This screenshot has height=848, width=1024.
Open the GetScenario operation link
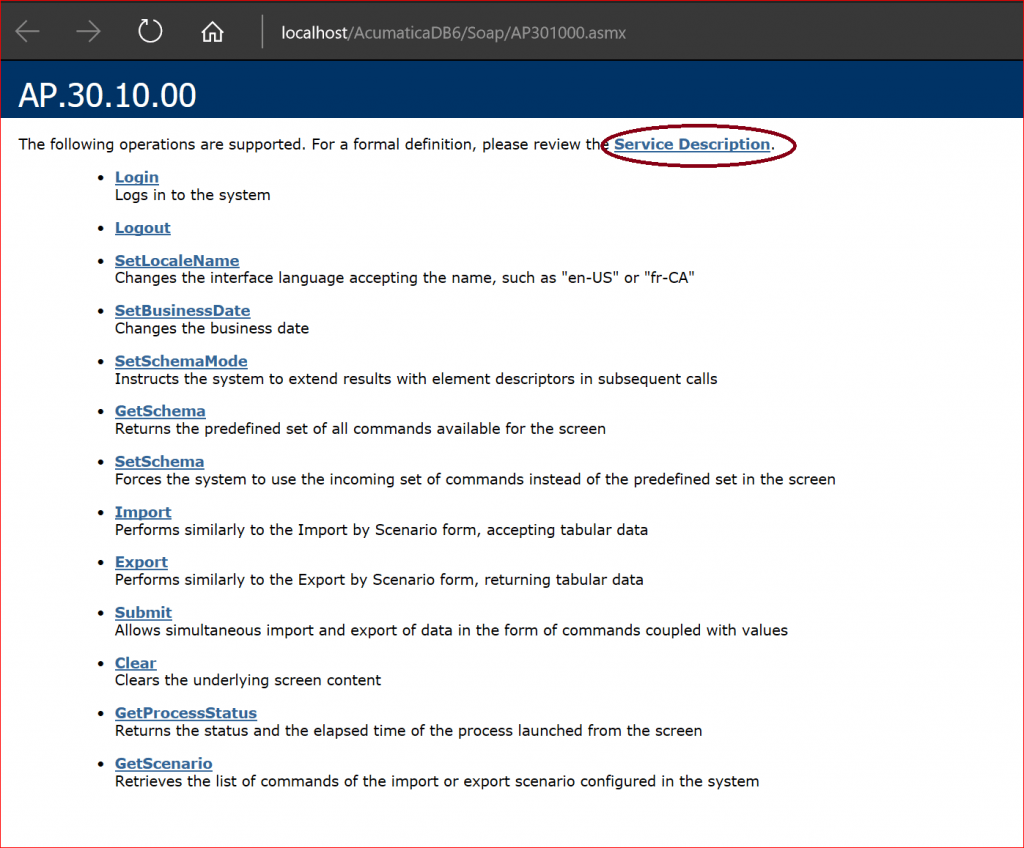tap(163, 764)
